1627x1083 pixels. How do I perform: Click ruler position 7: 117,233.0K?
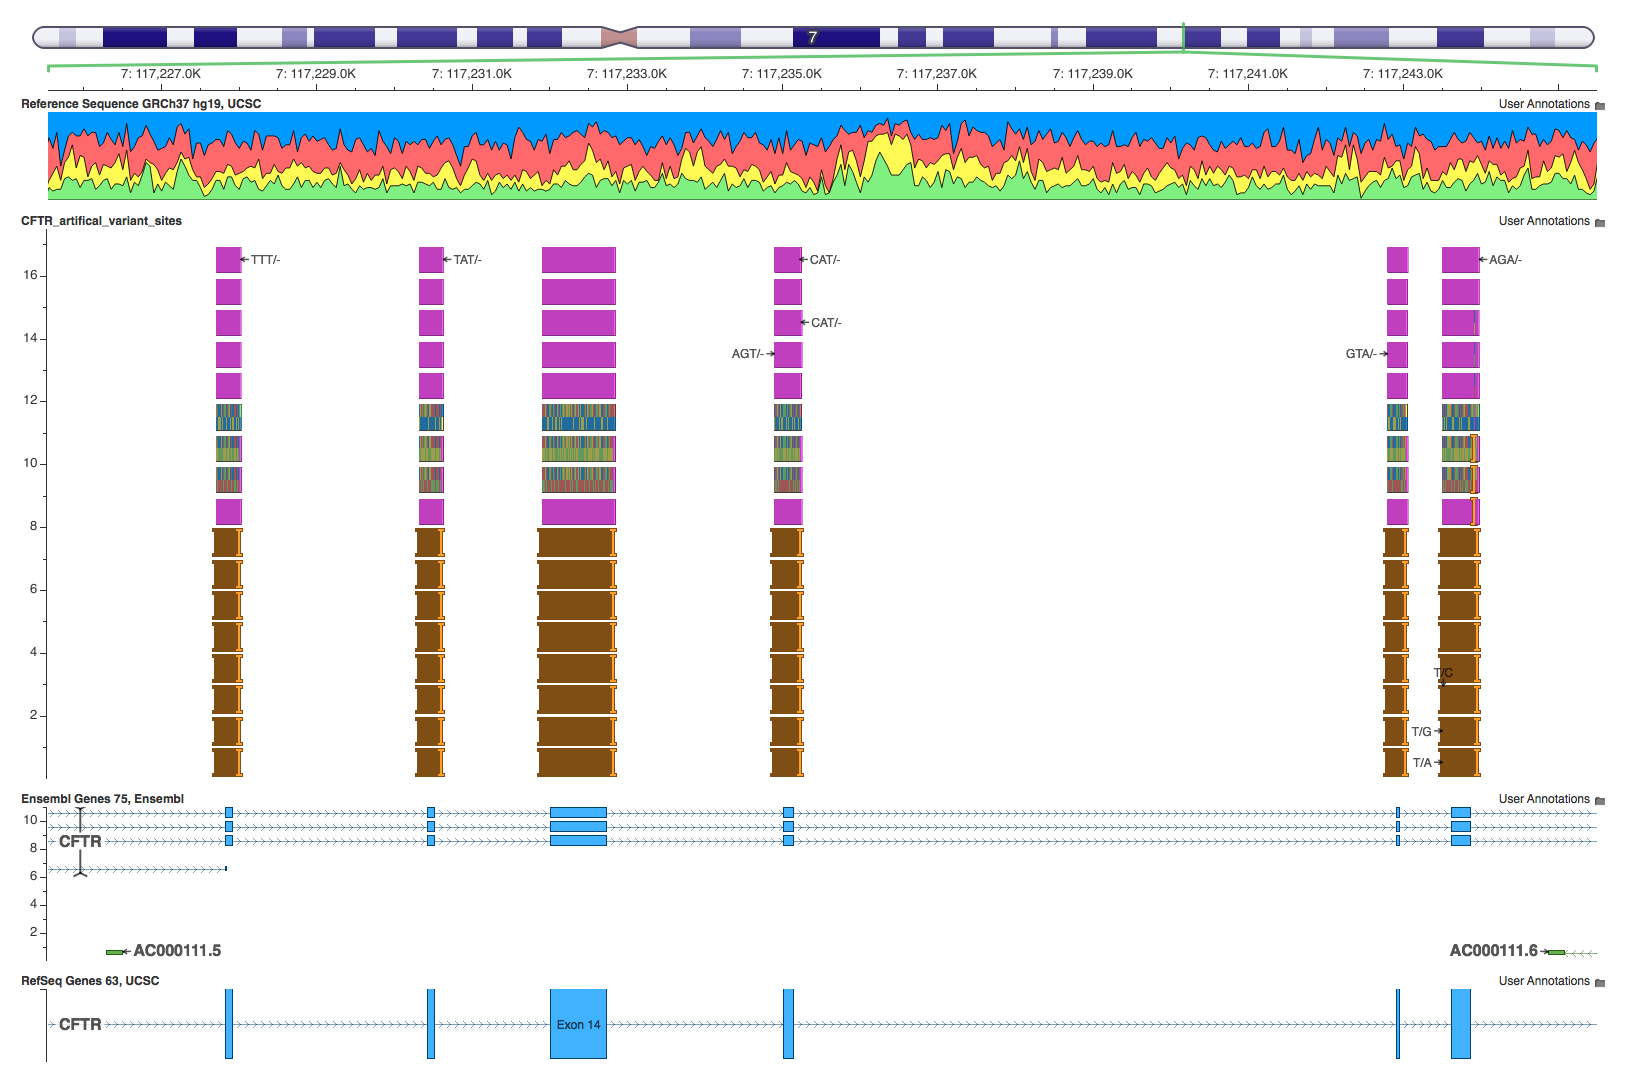[627, 74]
